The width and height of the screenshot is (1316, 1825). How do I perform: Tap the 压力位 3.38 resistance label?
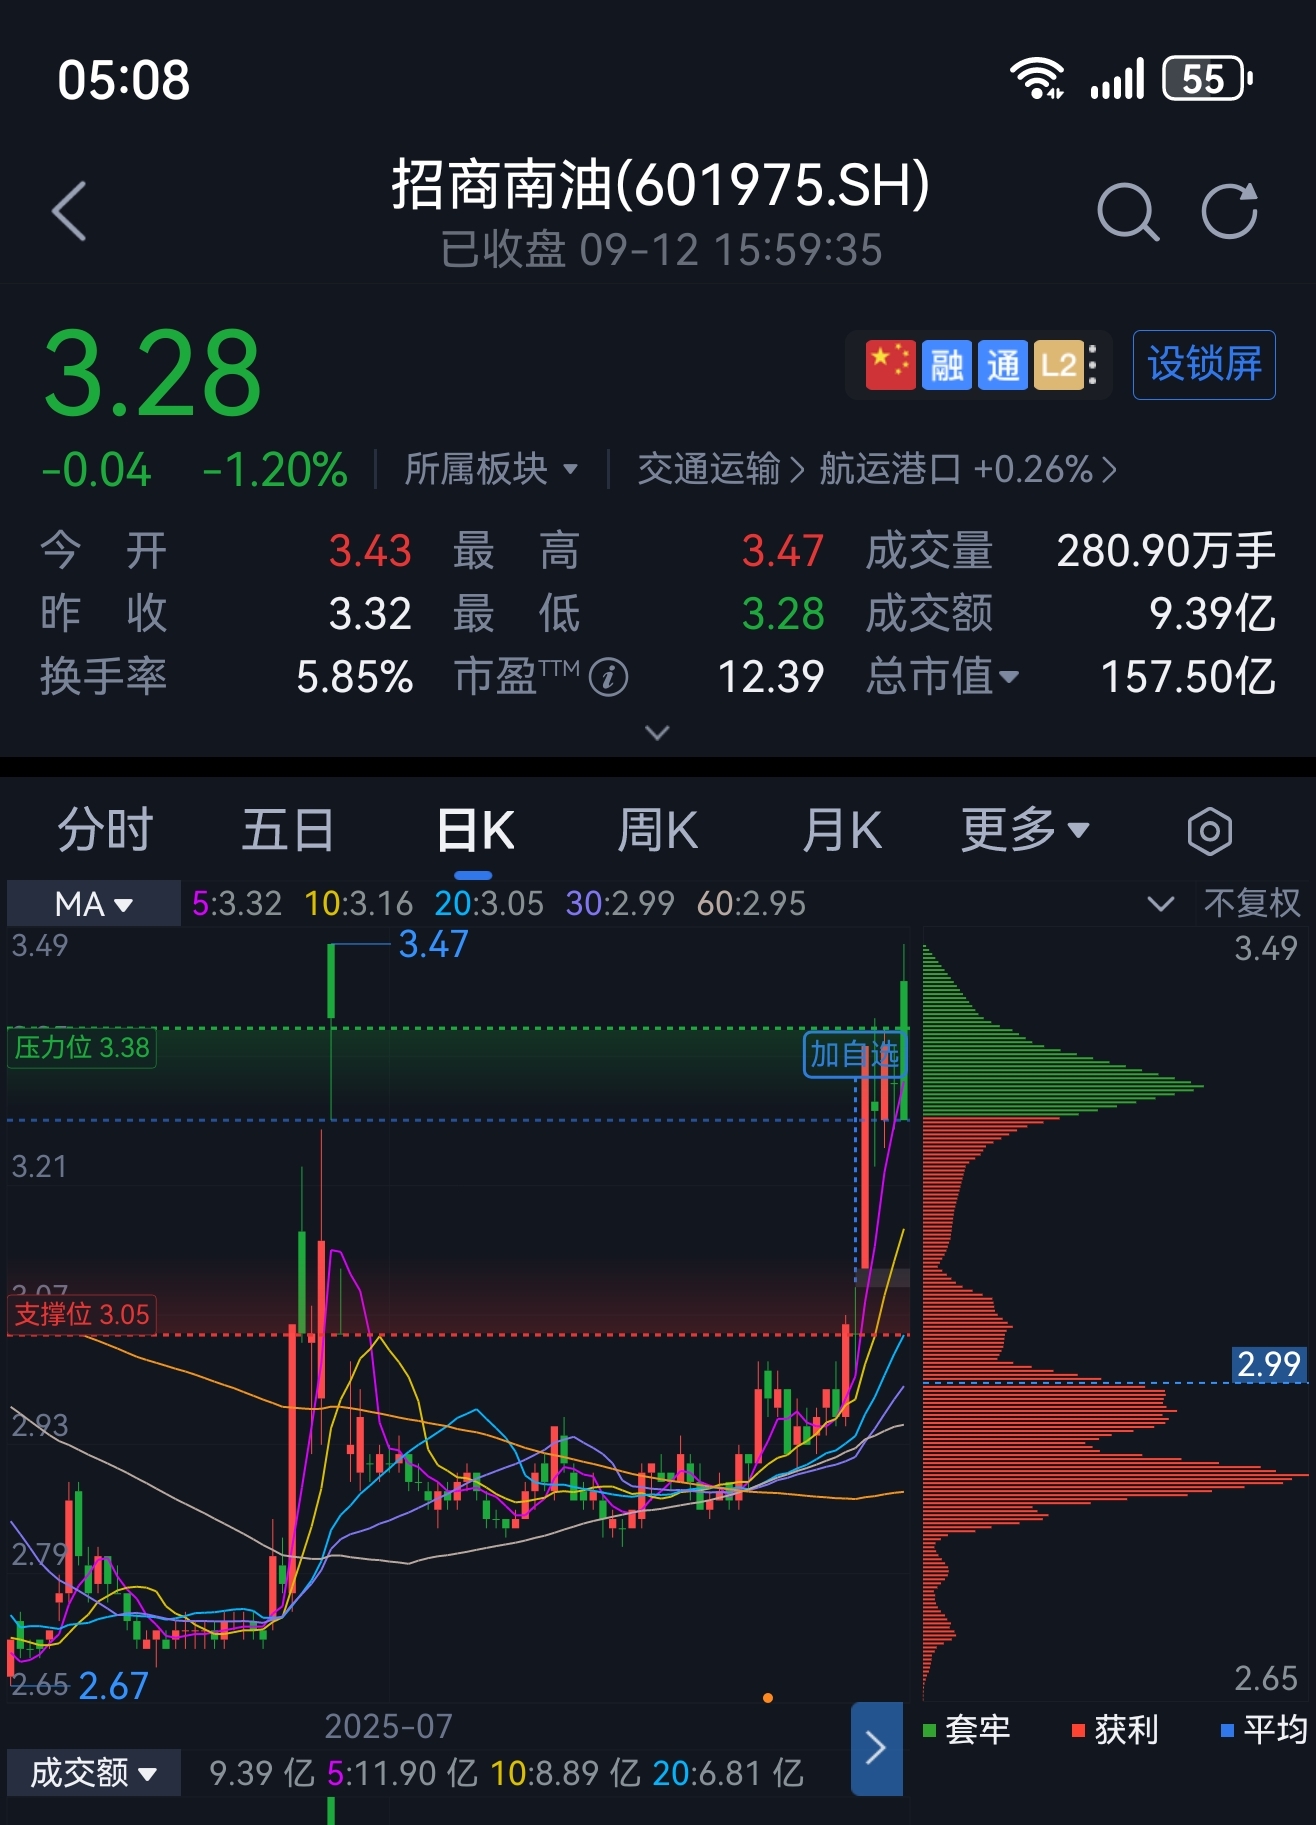[x=82, y=1048]
